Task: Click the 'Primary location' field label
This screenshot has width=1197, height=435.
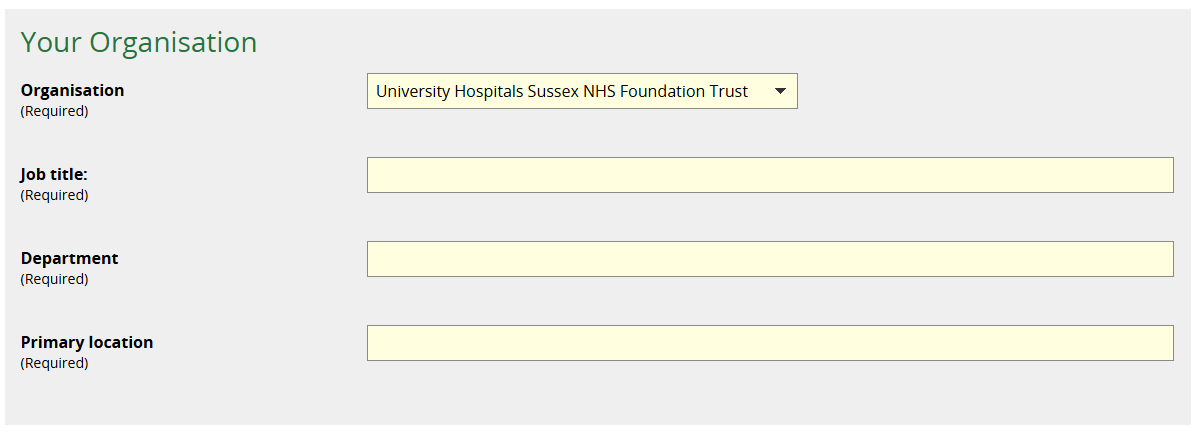Action: [87, 342]
